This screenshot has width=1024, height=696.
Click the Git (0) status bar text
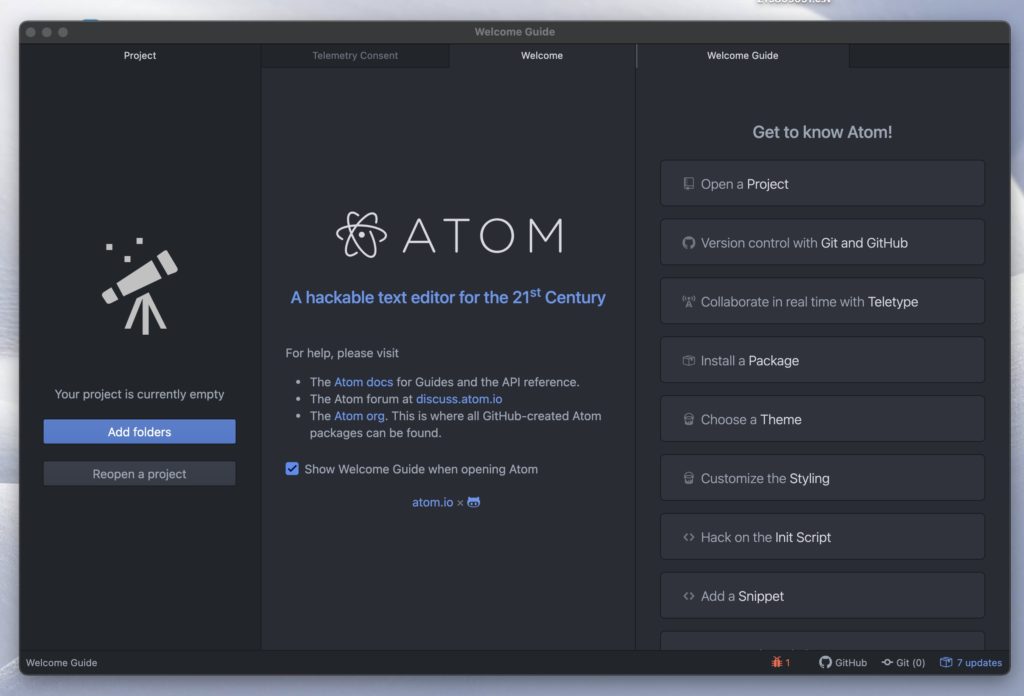click(x=910, y=662)
